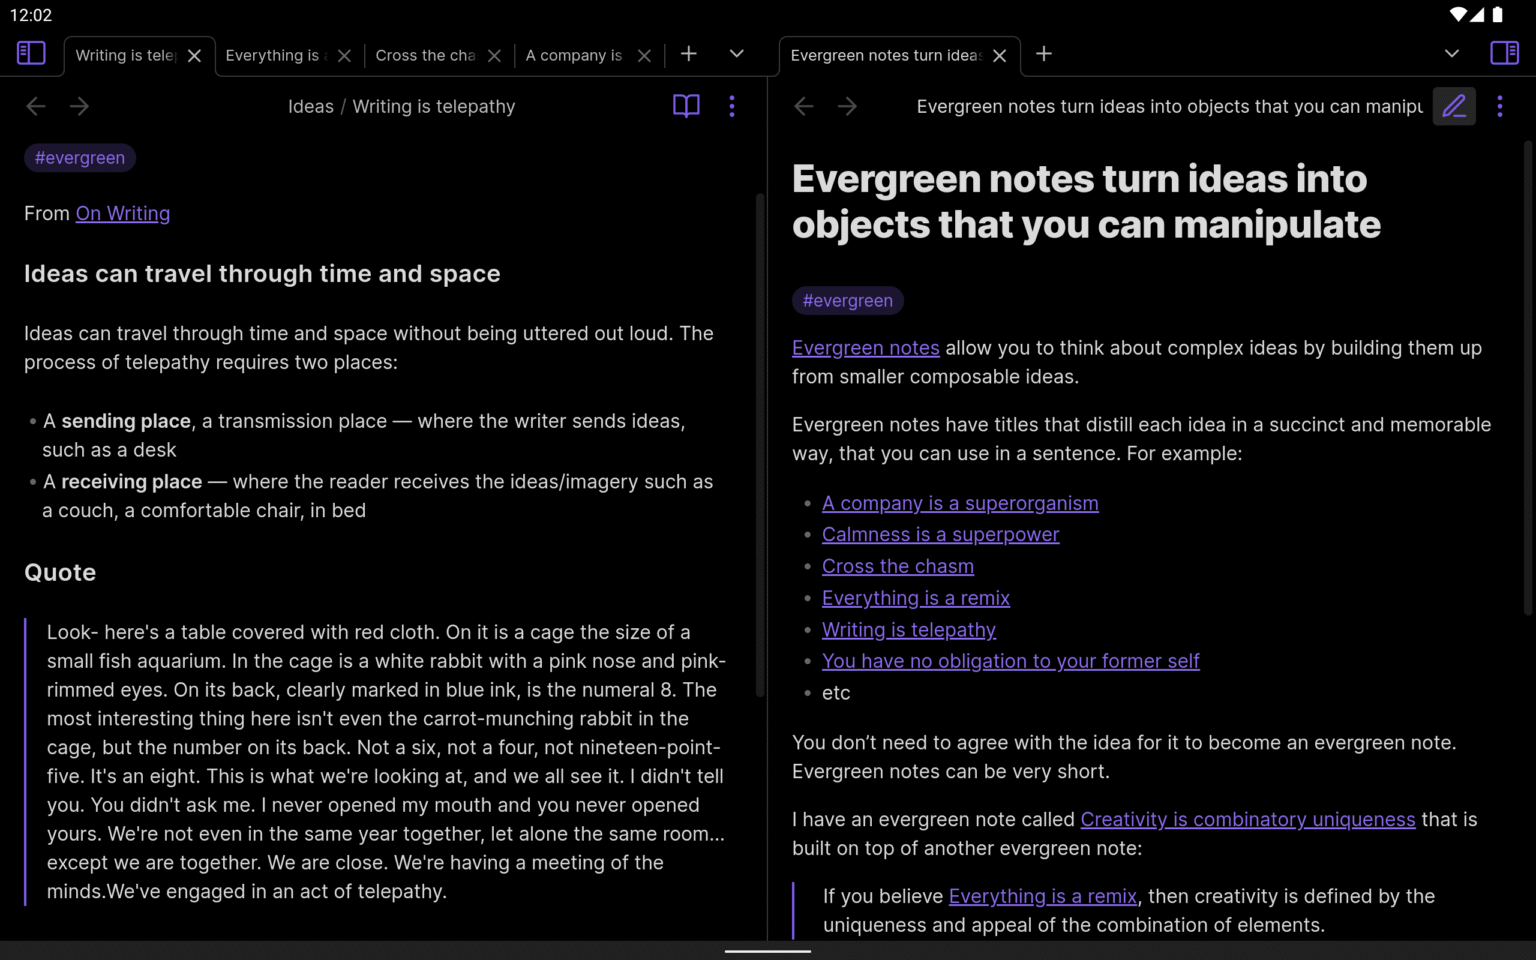Switch to A company is tab

(574, 56)
